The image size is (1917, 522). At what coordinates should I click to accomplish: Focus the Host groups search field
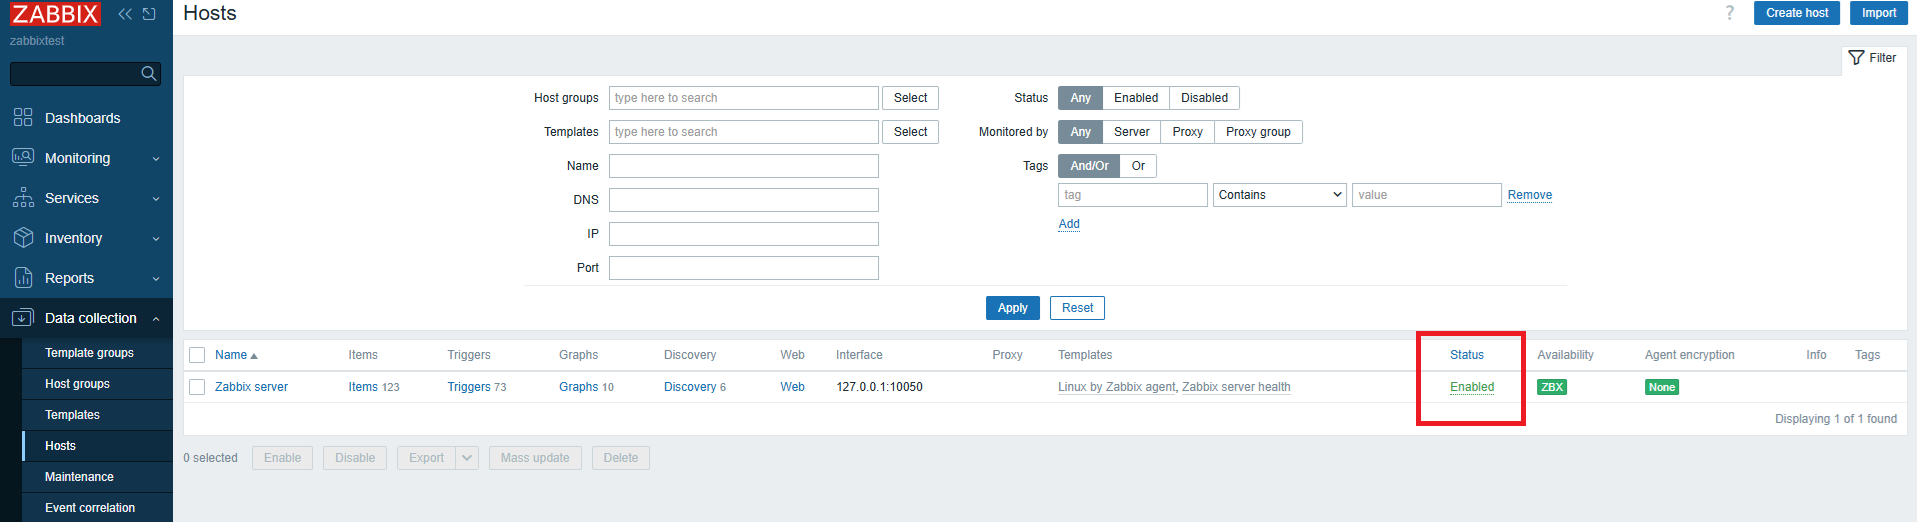(x=744, y=98)
